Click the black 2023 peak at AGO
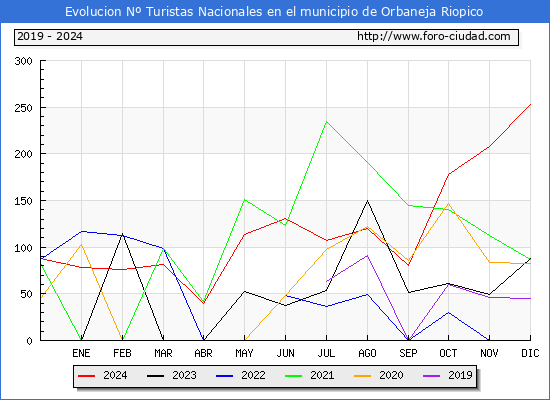The image size is (550, 400). [367, 201]
